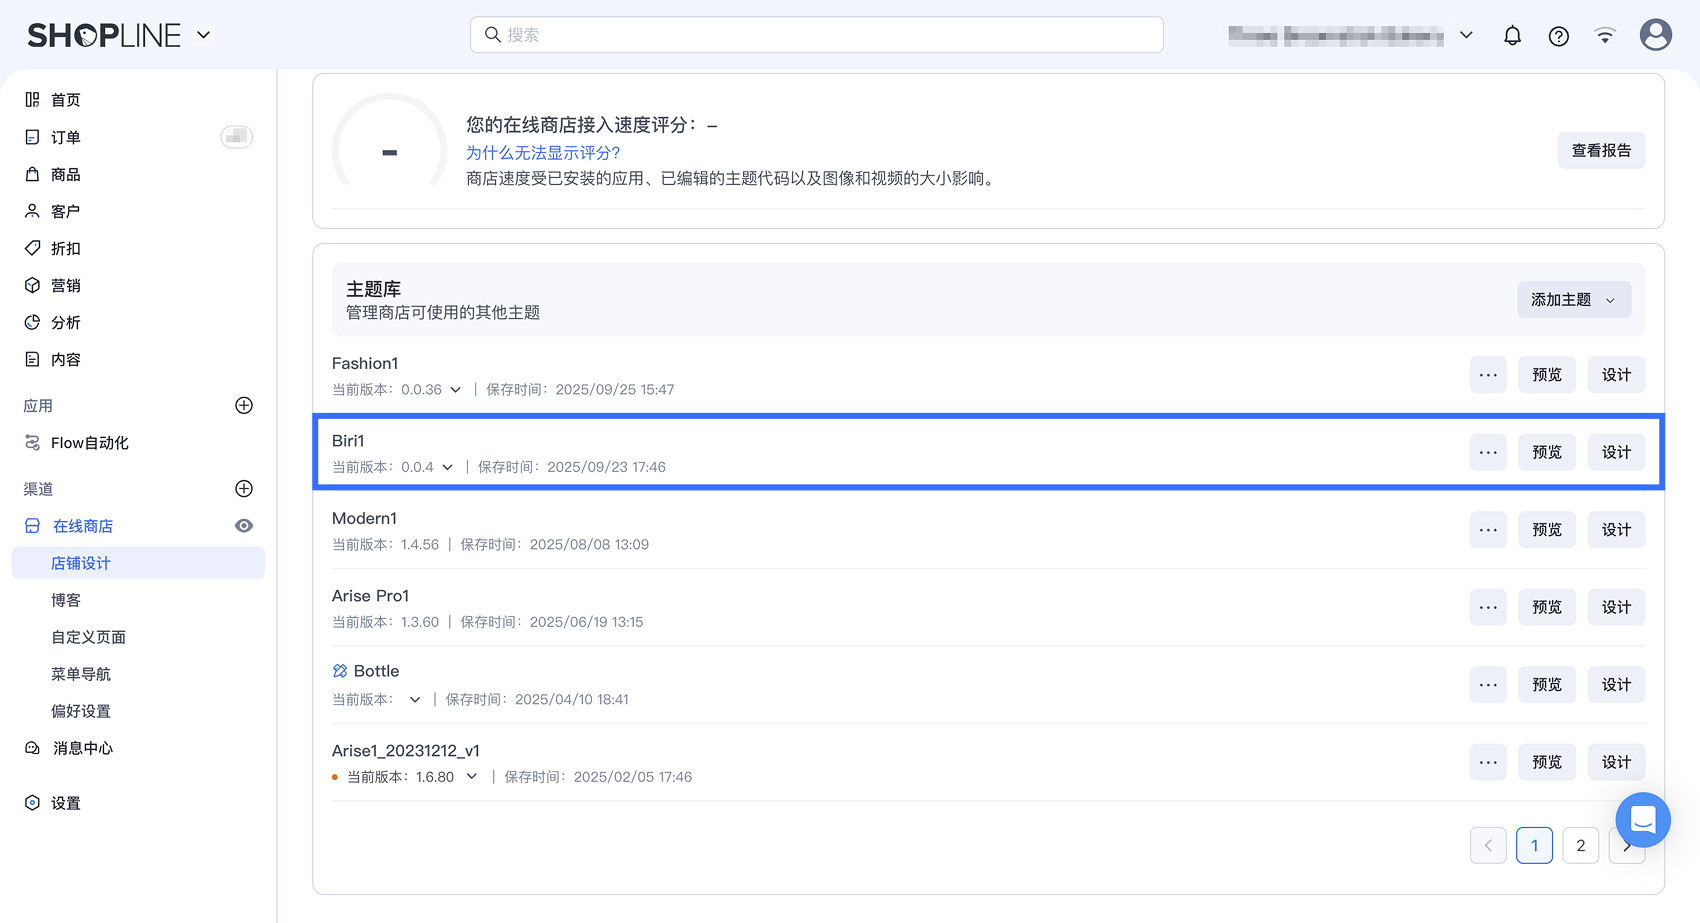Preview the Modern1 theme
Image resolution: width=1700 pixels, height=923 pixels.
(x=1547, y=530)
